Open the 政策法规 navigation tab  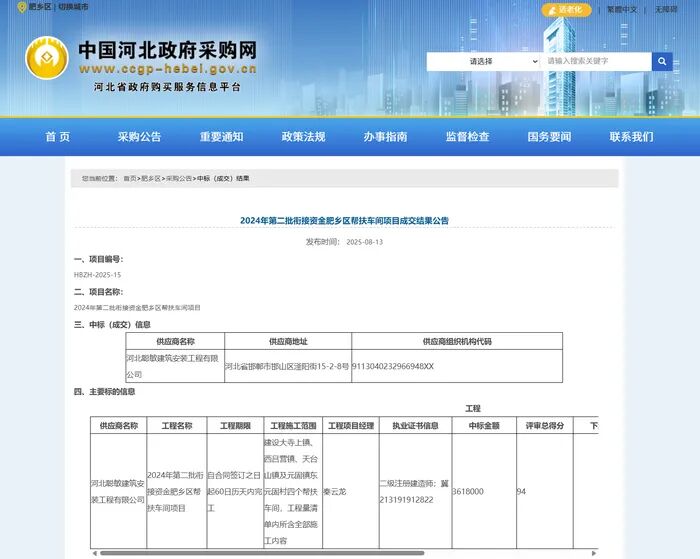pos(303,137)
